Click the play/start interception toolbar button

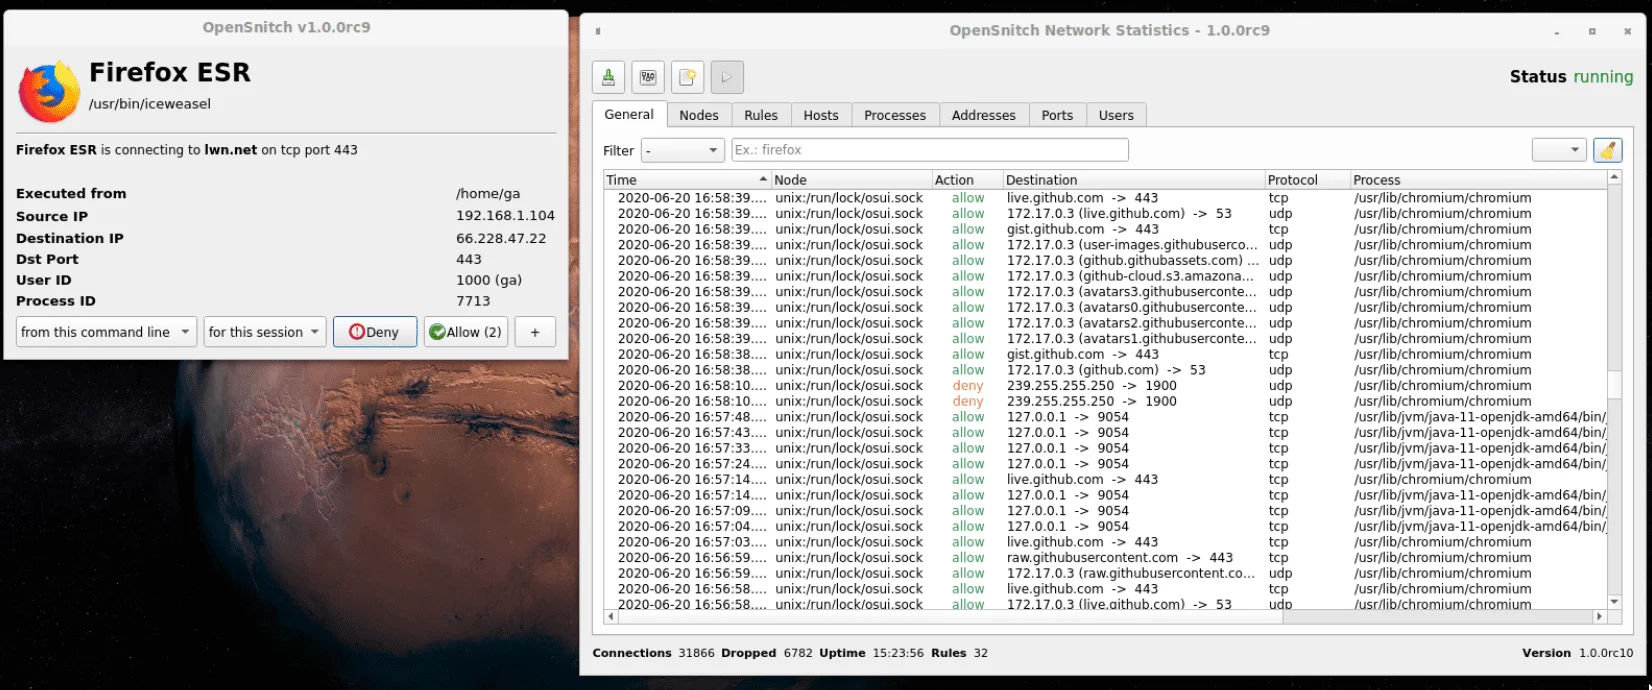coord(727,77)
